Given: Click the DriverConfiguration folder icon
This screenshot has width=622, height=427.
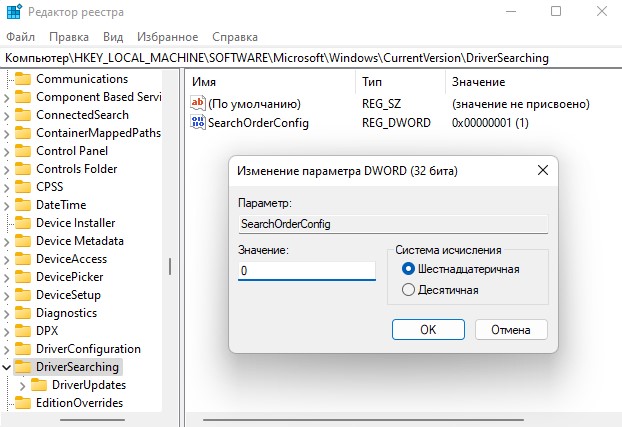Looking at the screenshot, I should 23,349.
